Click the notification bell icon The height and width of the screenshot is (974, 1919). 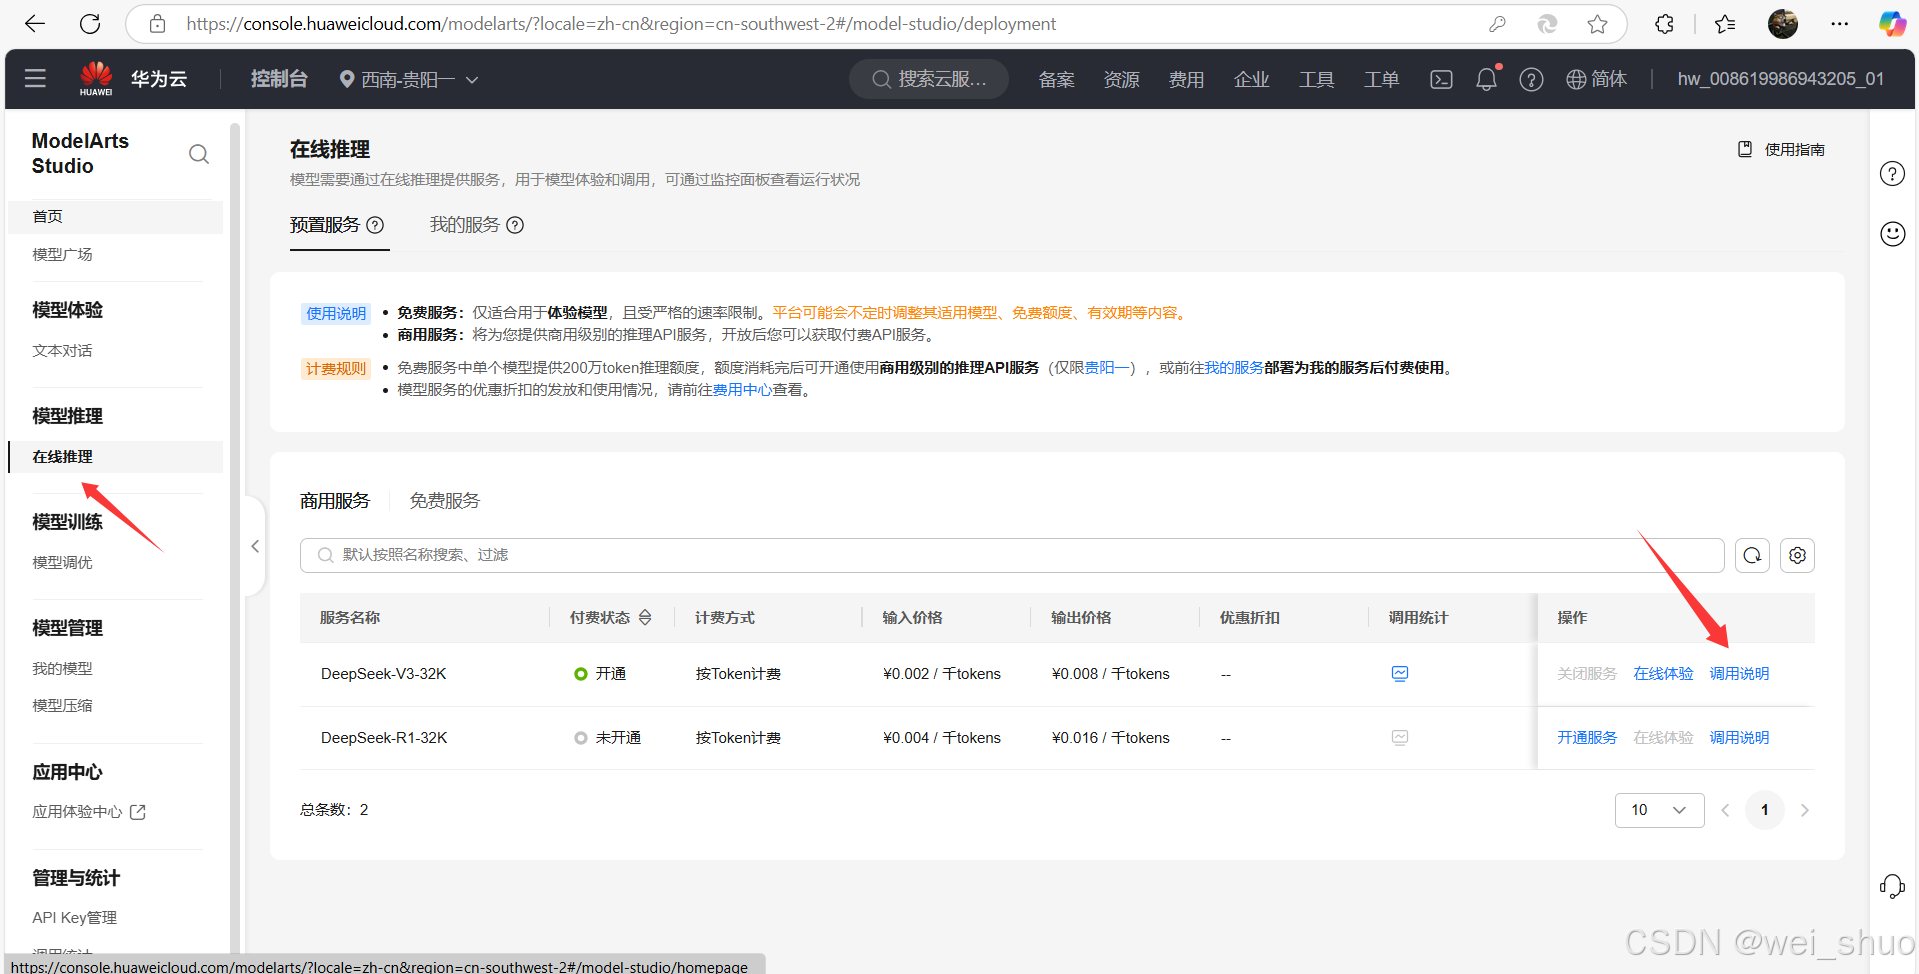click(x=1486, y=79)
